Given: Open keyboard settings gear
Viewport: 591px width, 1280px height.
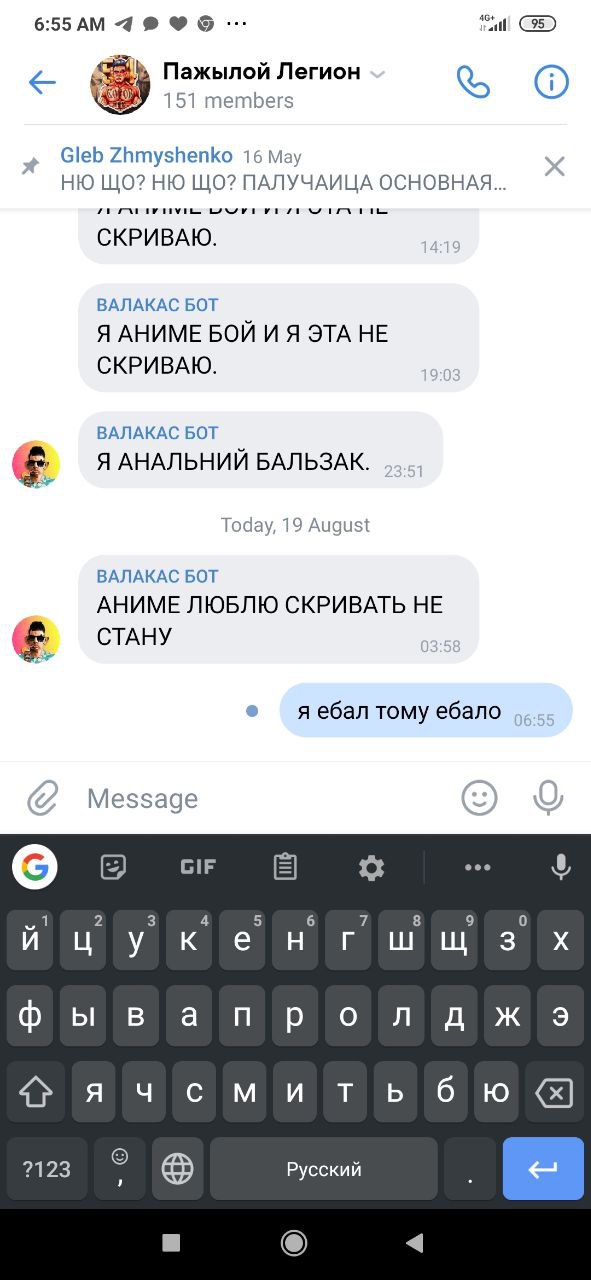Looking at the screenshot, I should point(371,867).
